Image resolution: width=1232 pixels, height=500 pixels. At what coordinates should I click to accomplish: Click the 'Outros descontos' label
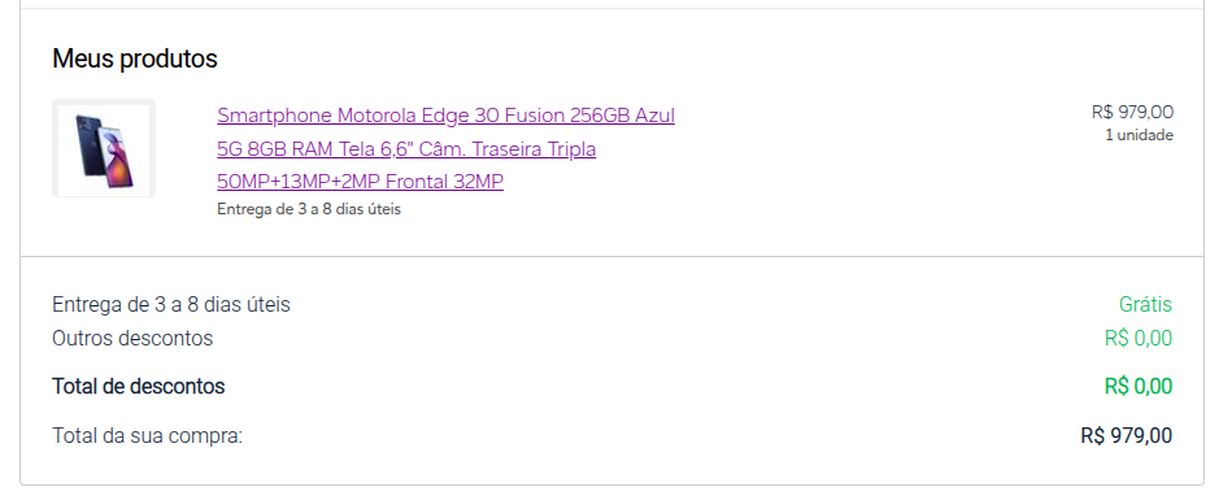[132, 338]
